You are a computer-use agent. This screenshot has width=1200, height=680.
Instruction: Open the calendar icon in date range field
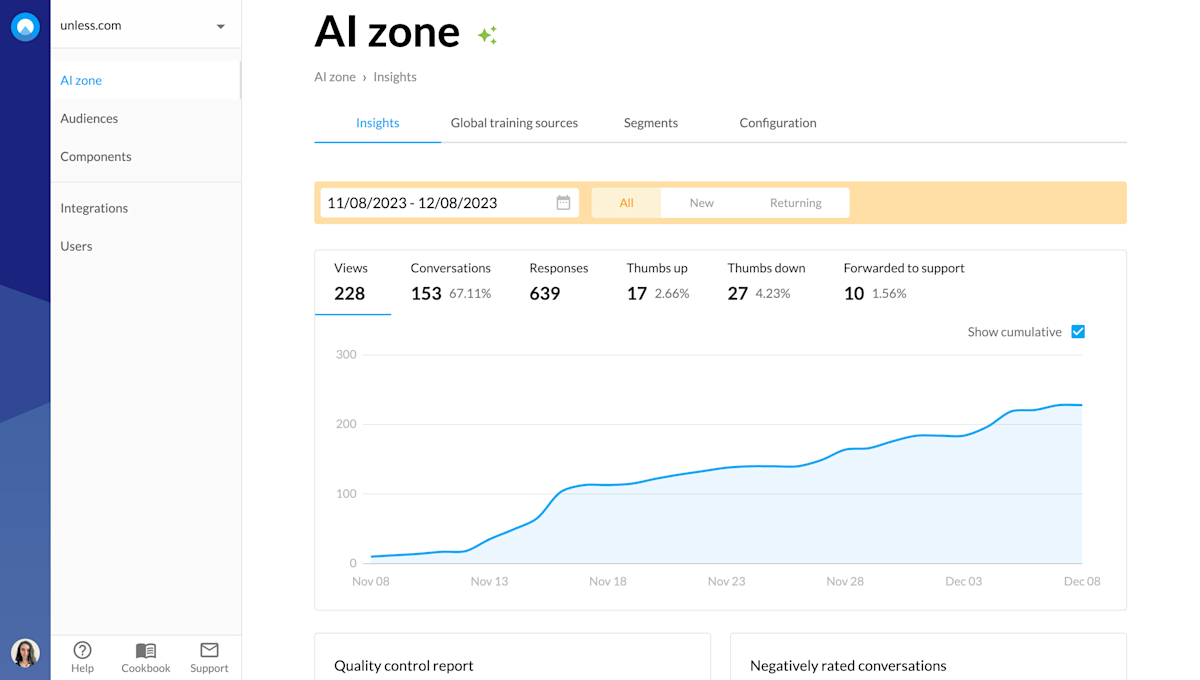563,202
